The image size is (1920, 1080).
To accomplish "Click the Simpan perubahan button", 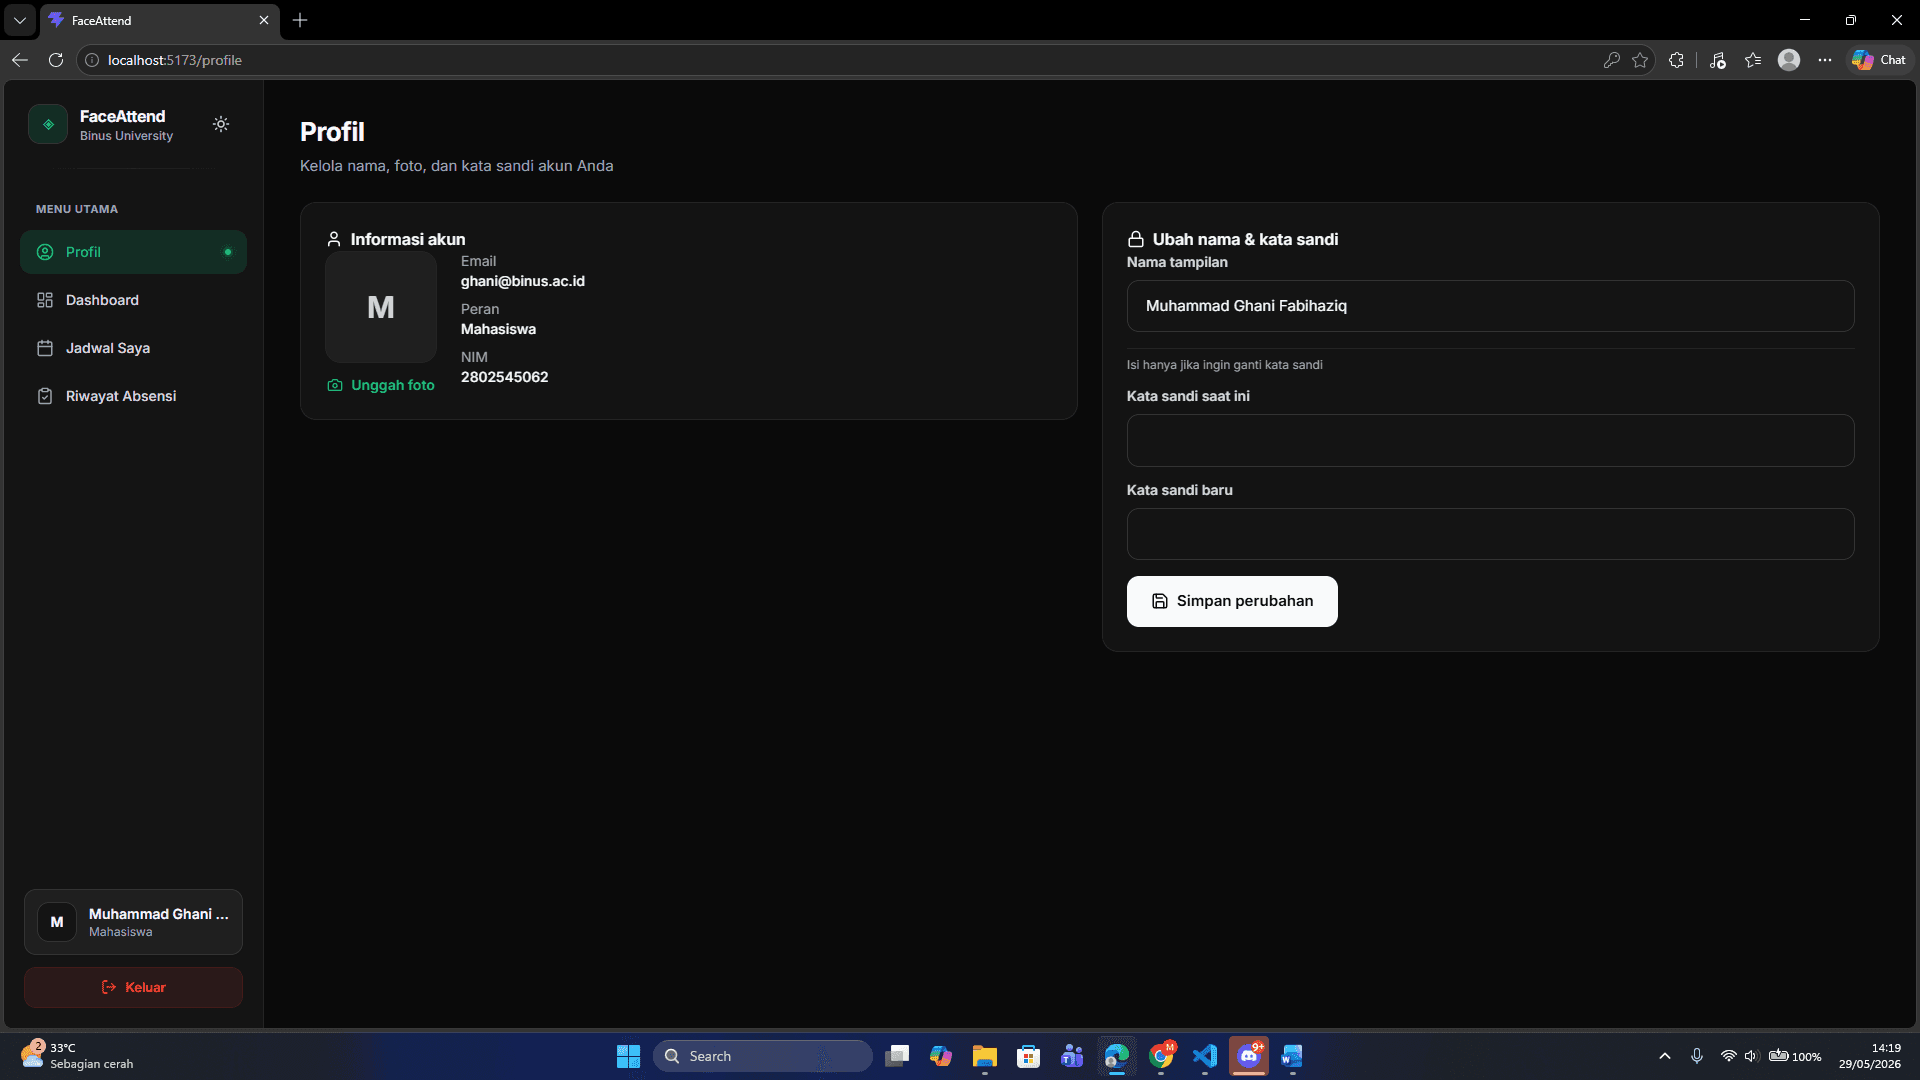I will (x=1232, y=601).
